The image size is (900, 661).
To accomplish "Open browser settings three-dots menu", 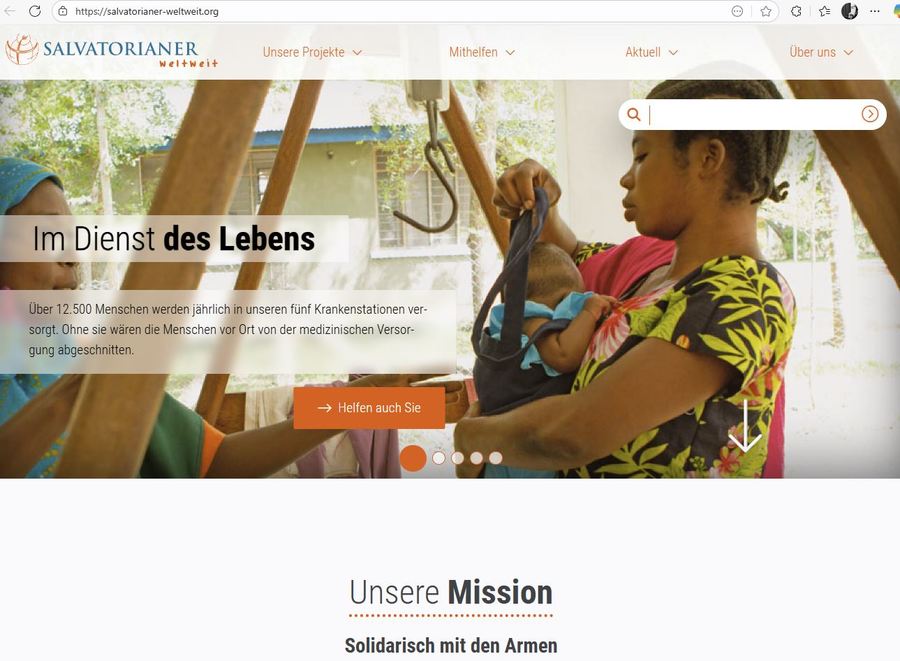I will point(875,11).
